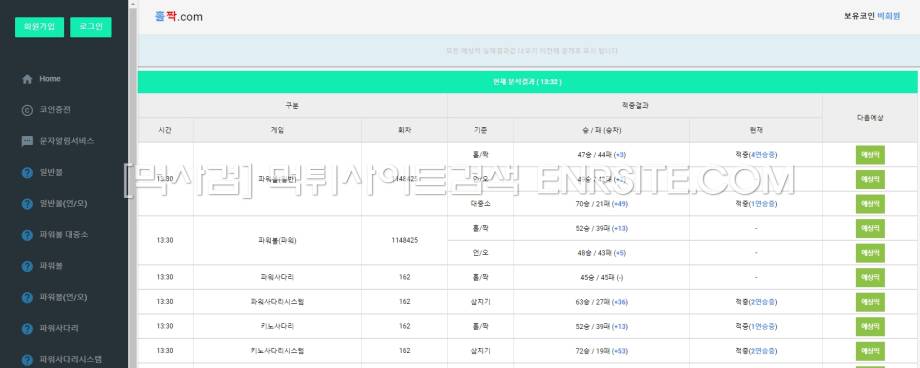Click the 문자알림서비스 chat bubble icon
920x368 pixels.
[x=27, y=141]
